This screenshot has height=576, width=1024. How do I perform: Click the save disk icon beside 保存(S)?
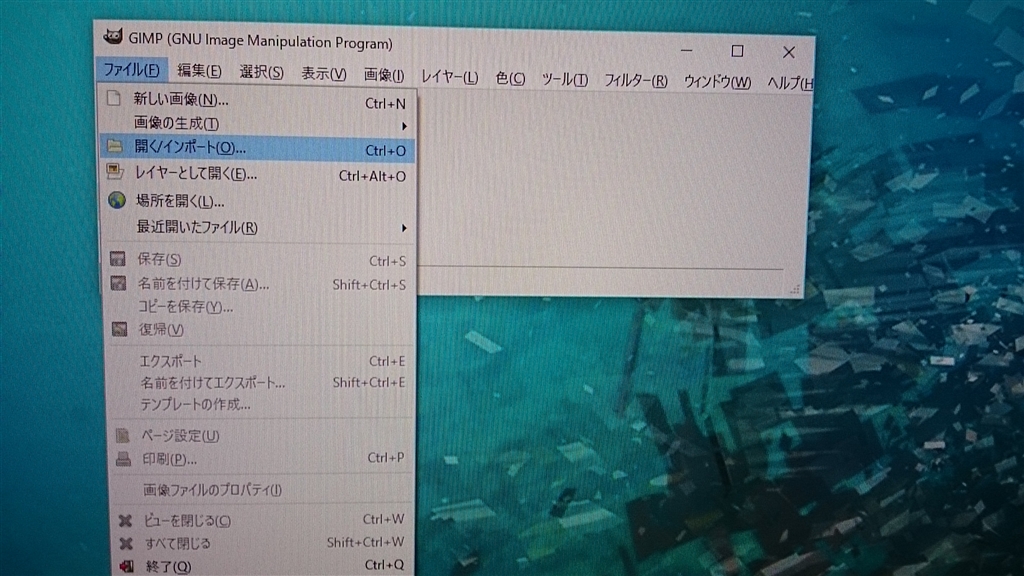pyautogui.click(x=118, y=259)
